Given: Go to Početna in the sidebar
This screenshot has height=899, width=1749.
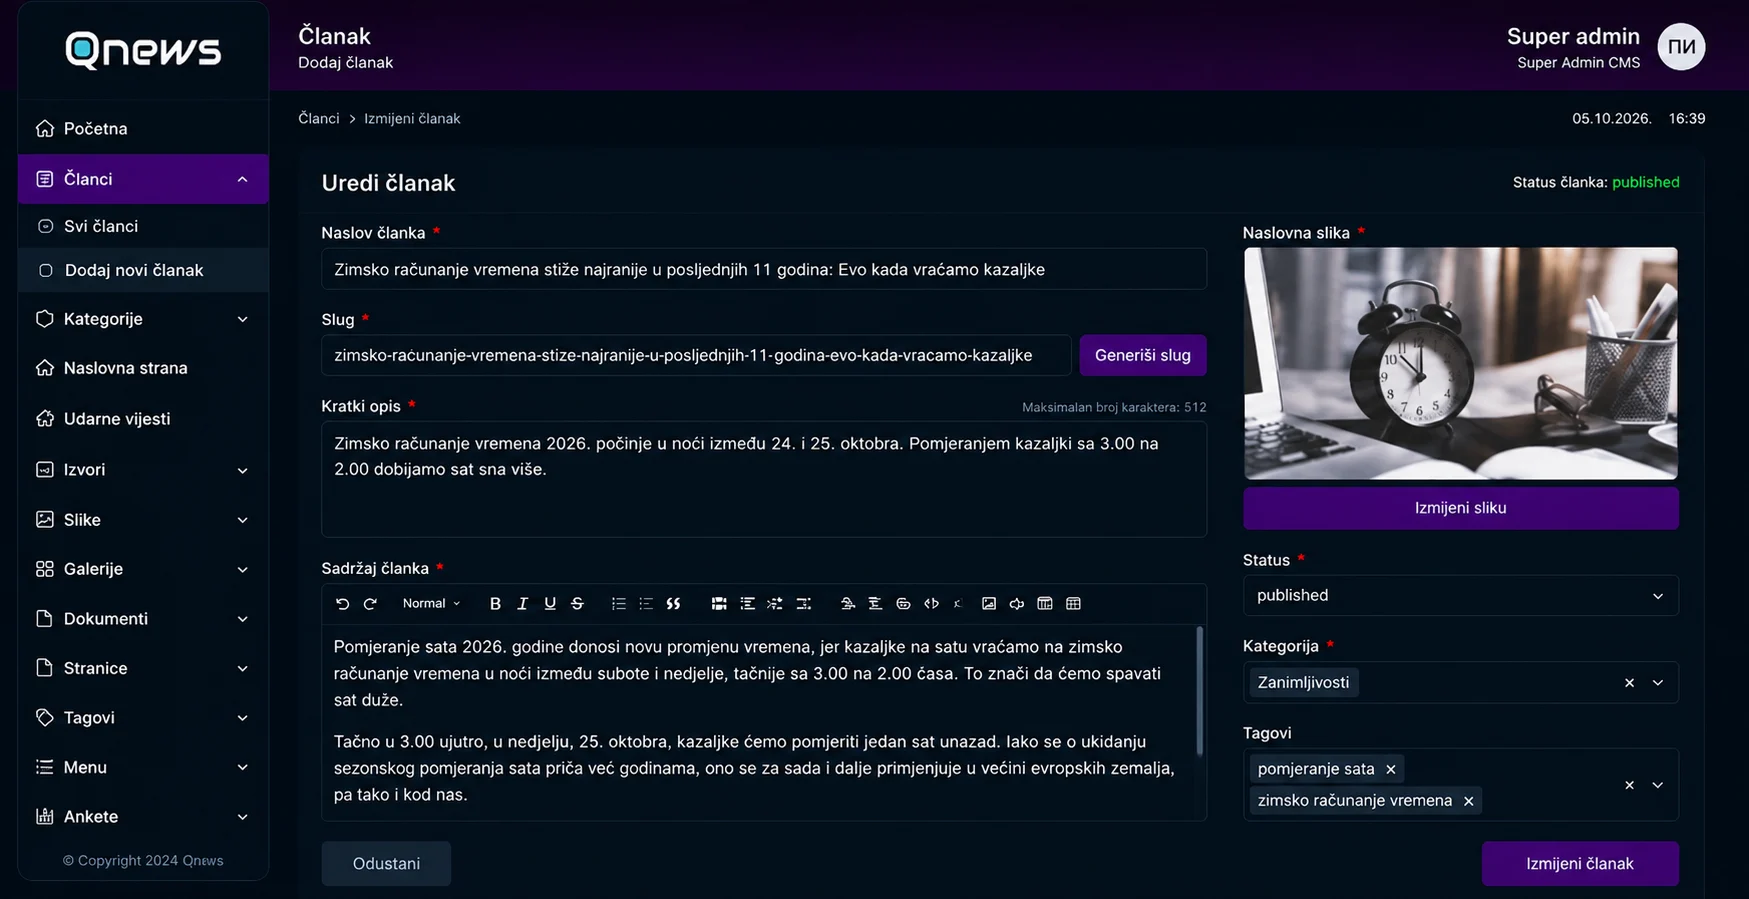Looking at the screenshot, I should tap(143, 129).
